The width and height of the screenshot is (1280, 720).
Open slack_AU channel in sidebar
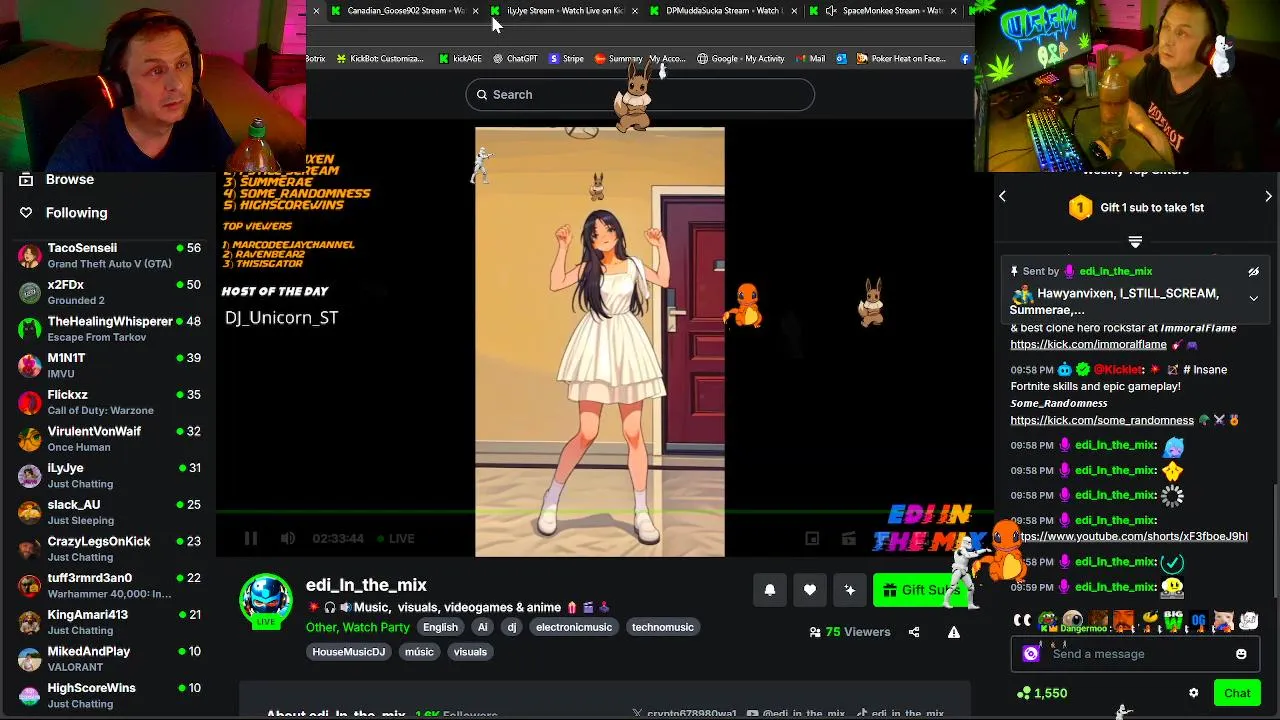(x=110, y=512)
